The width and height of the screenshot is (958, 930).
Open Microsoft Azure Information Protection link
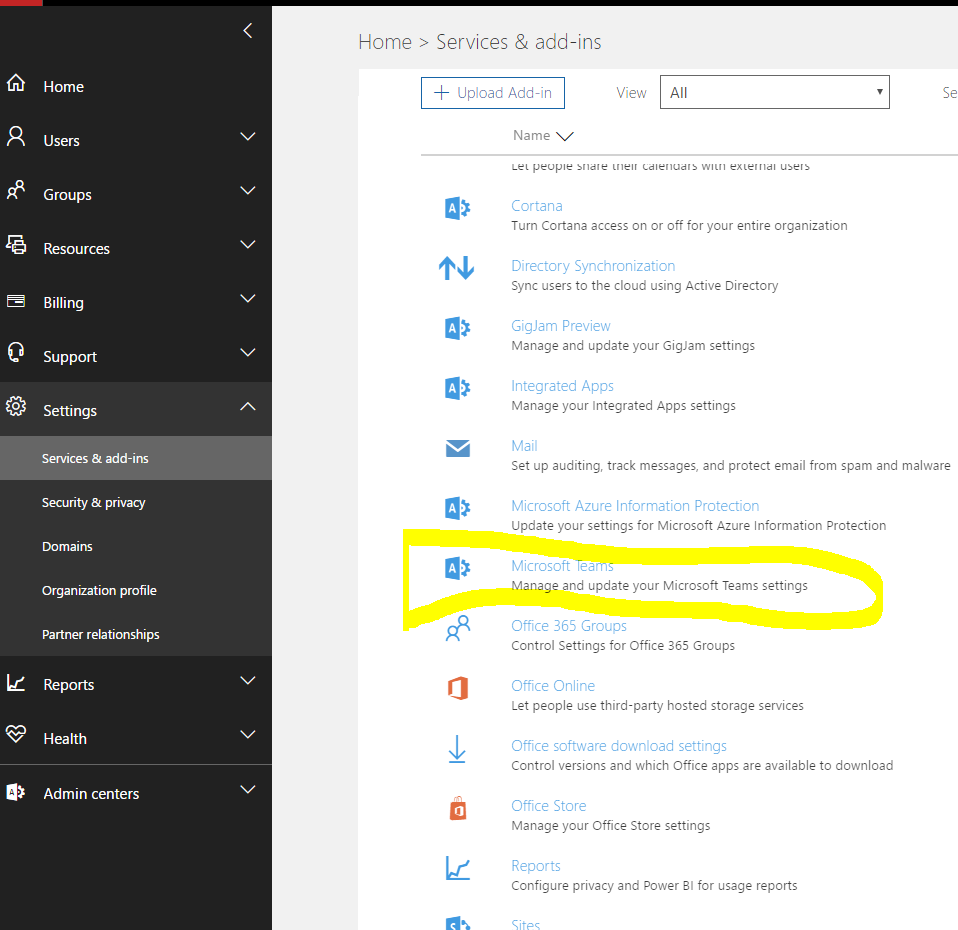pyautogui.click(x=635, y=506)
